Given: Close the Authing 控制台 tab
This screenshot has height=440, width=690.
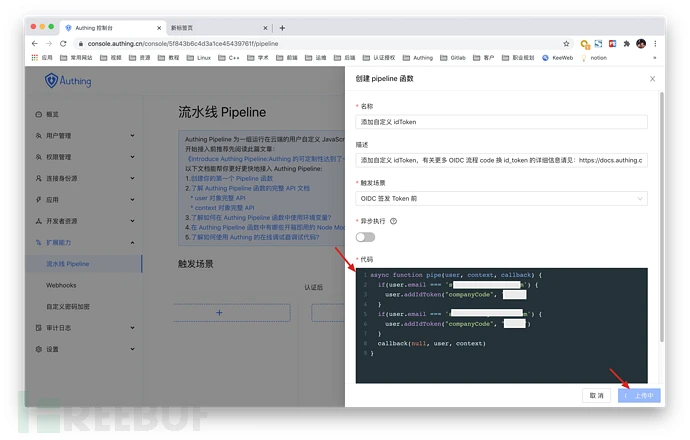Looking at the screenshot, I should tap(159, 28).
